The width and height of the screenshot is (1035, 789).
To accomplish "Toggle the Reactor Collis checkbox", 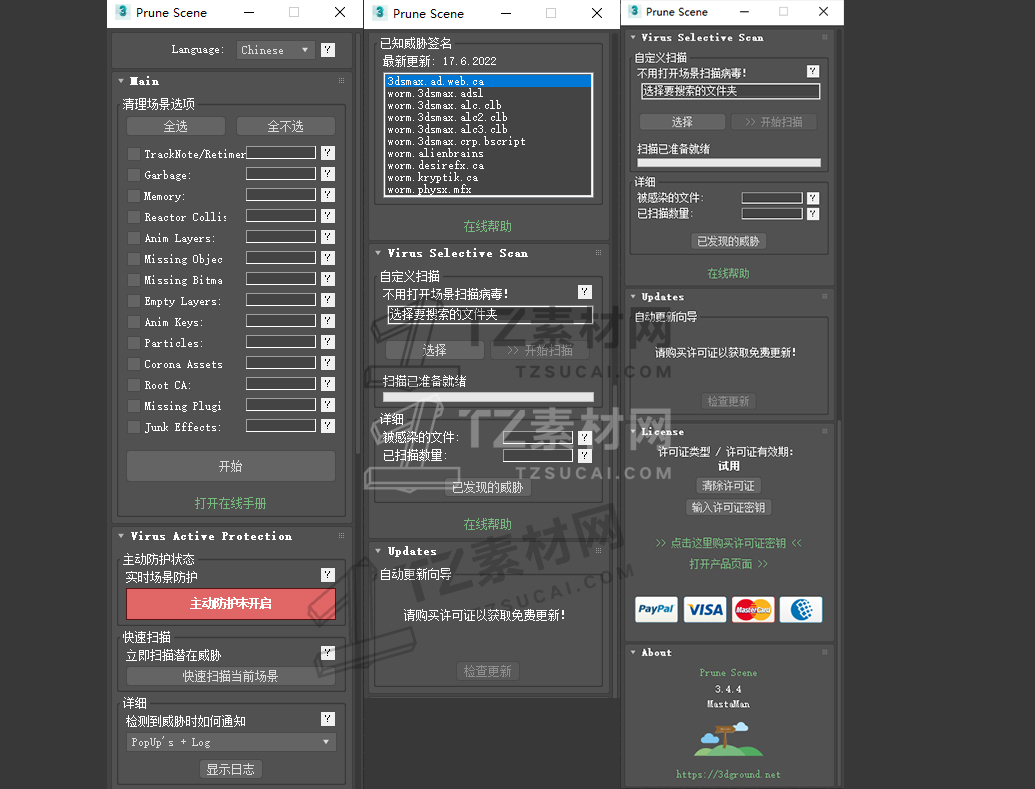I will [x=134, y=217].
